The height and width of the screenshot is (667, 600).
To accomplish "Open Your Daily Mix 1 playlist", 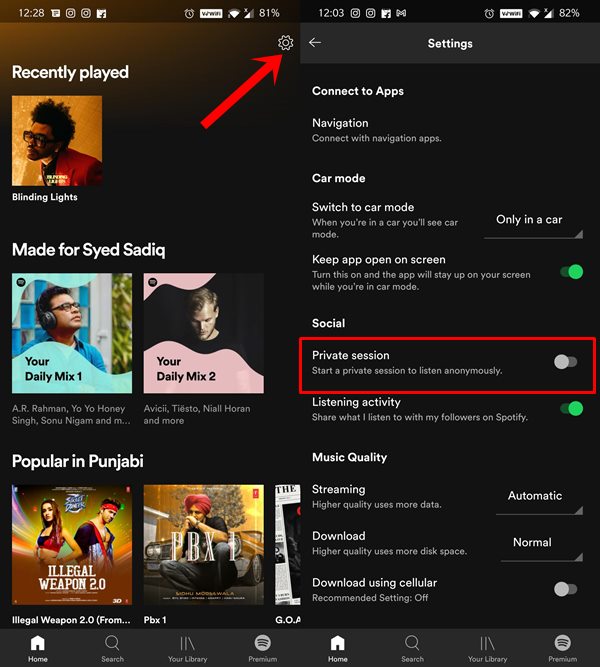I will (x=72, y=333).
